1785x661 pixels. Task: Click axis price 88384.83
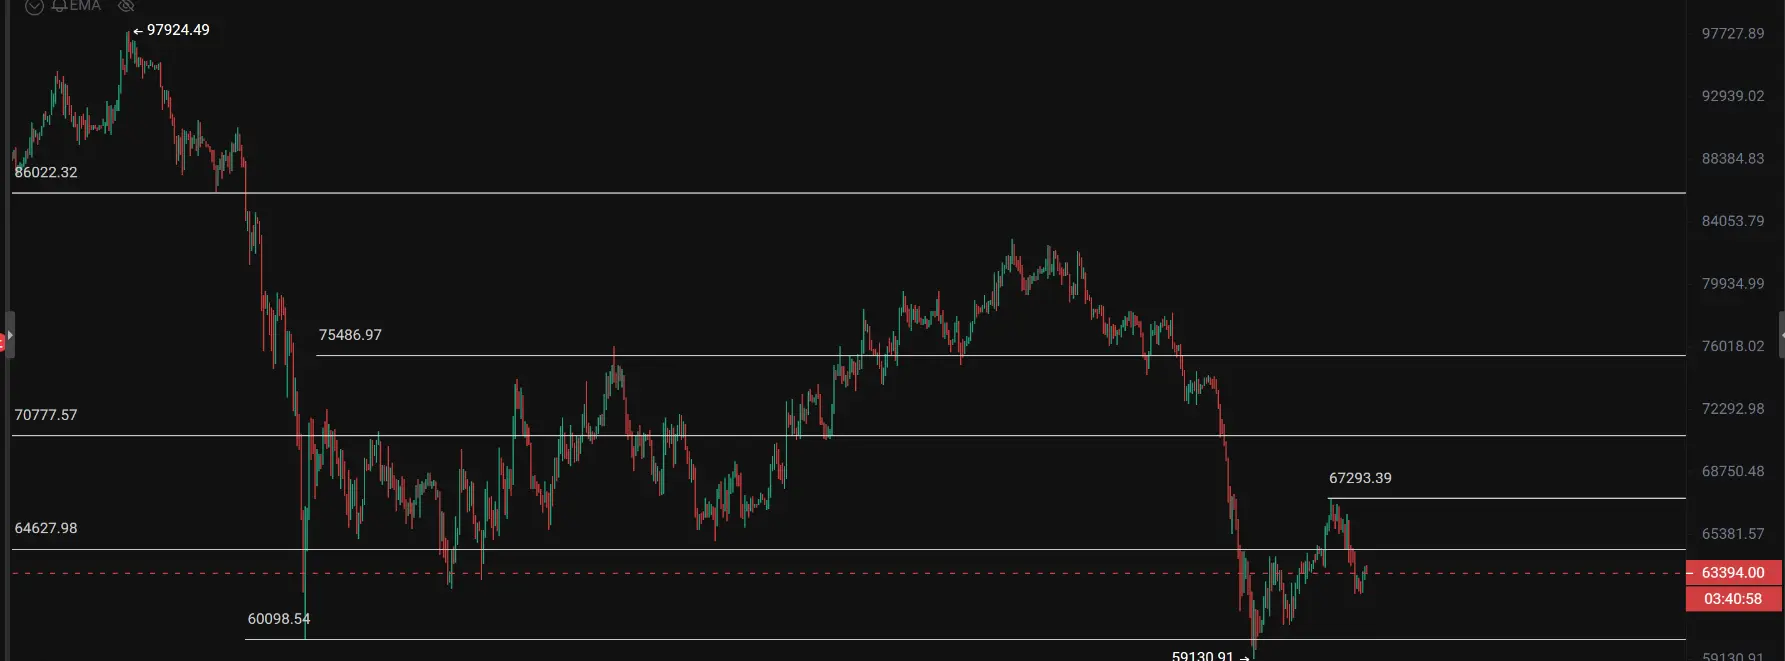point(1733,159)
